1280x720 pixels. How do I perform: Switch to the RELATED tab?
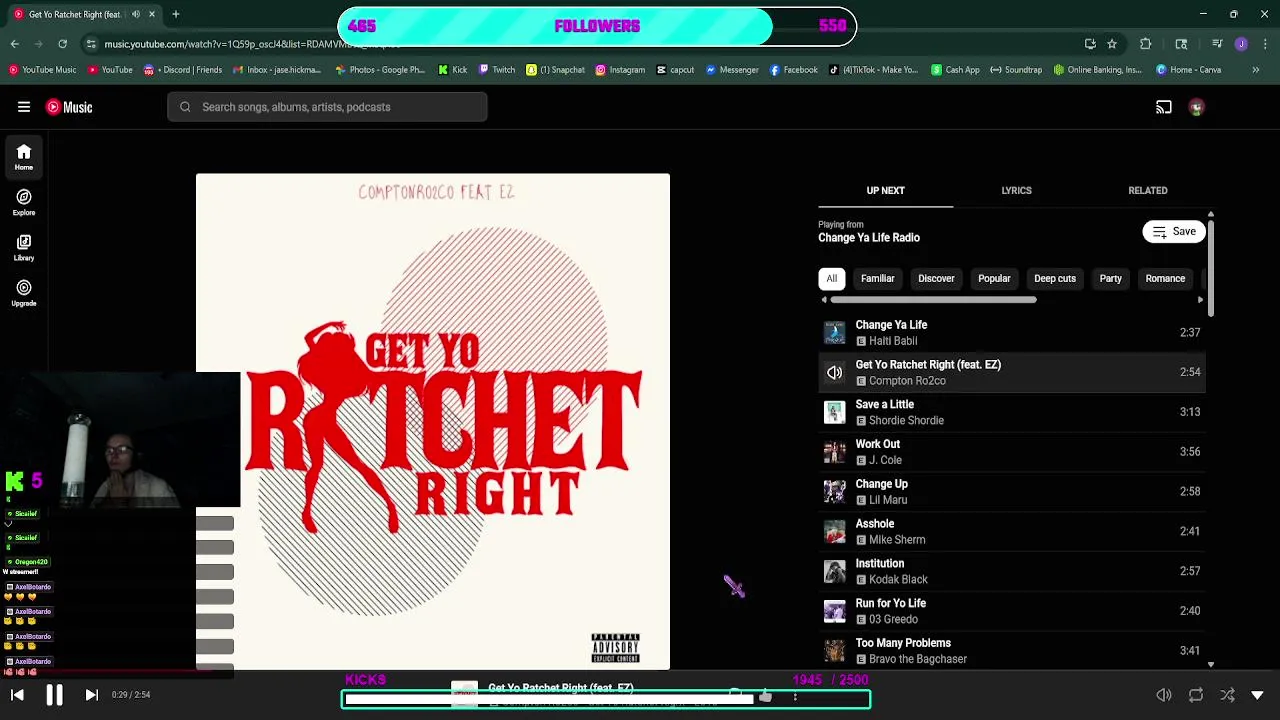click(x=1148, y=190)
